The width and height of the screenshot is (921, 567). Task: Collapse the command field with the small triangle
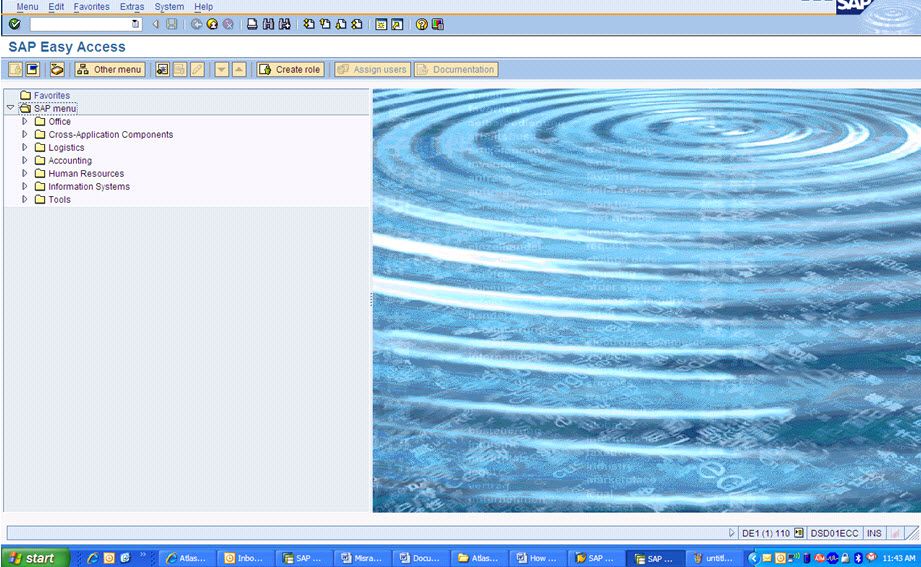[x=156, y=24]
